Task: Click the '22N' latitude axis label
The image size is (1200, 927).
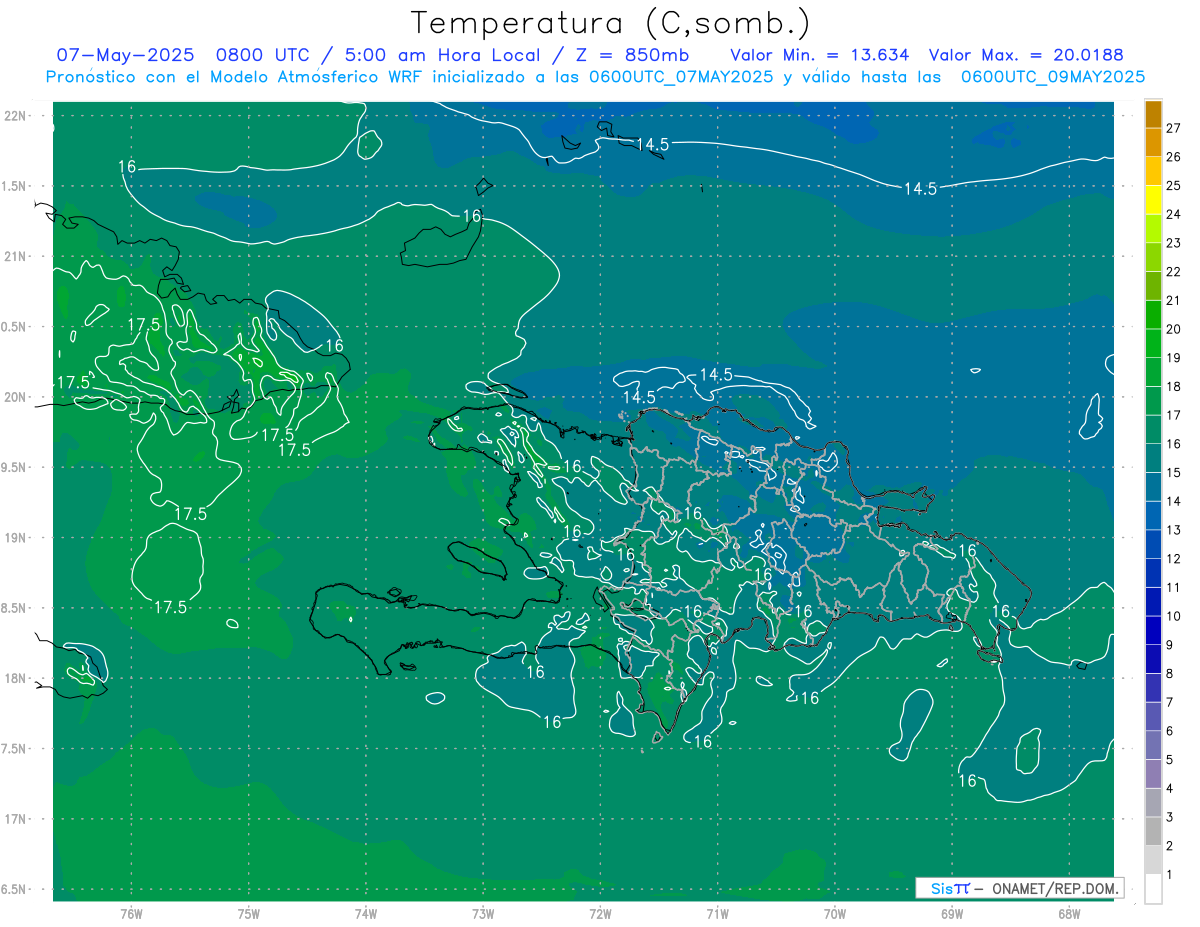Action: coord(16,116)
